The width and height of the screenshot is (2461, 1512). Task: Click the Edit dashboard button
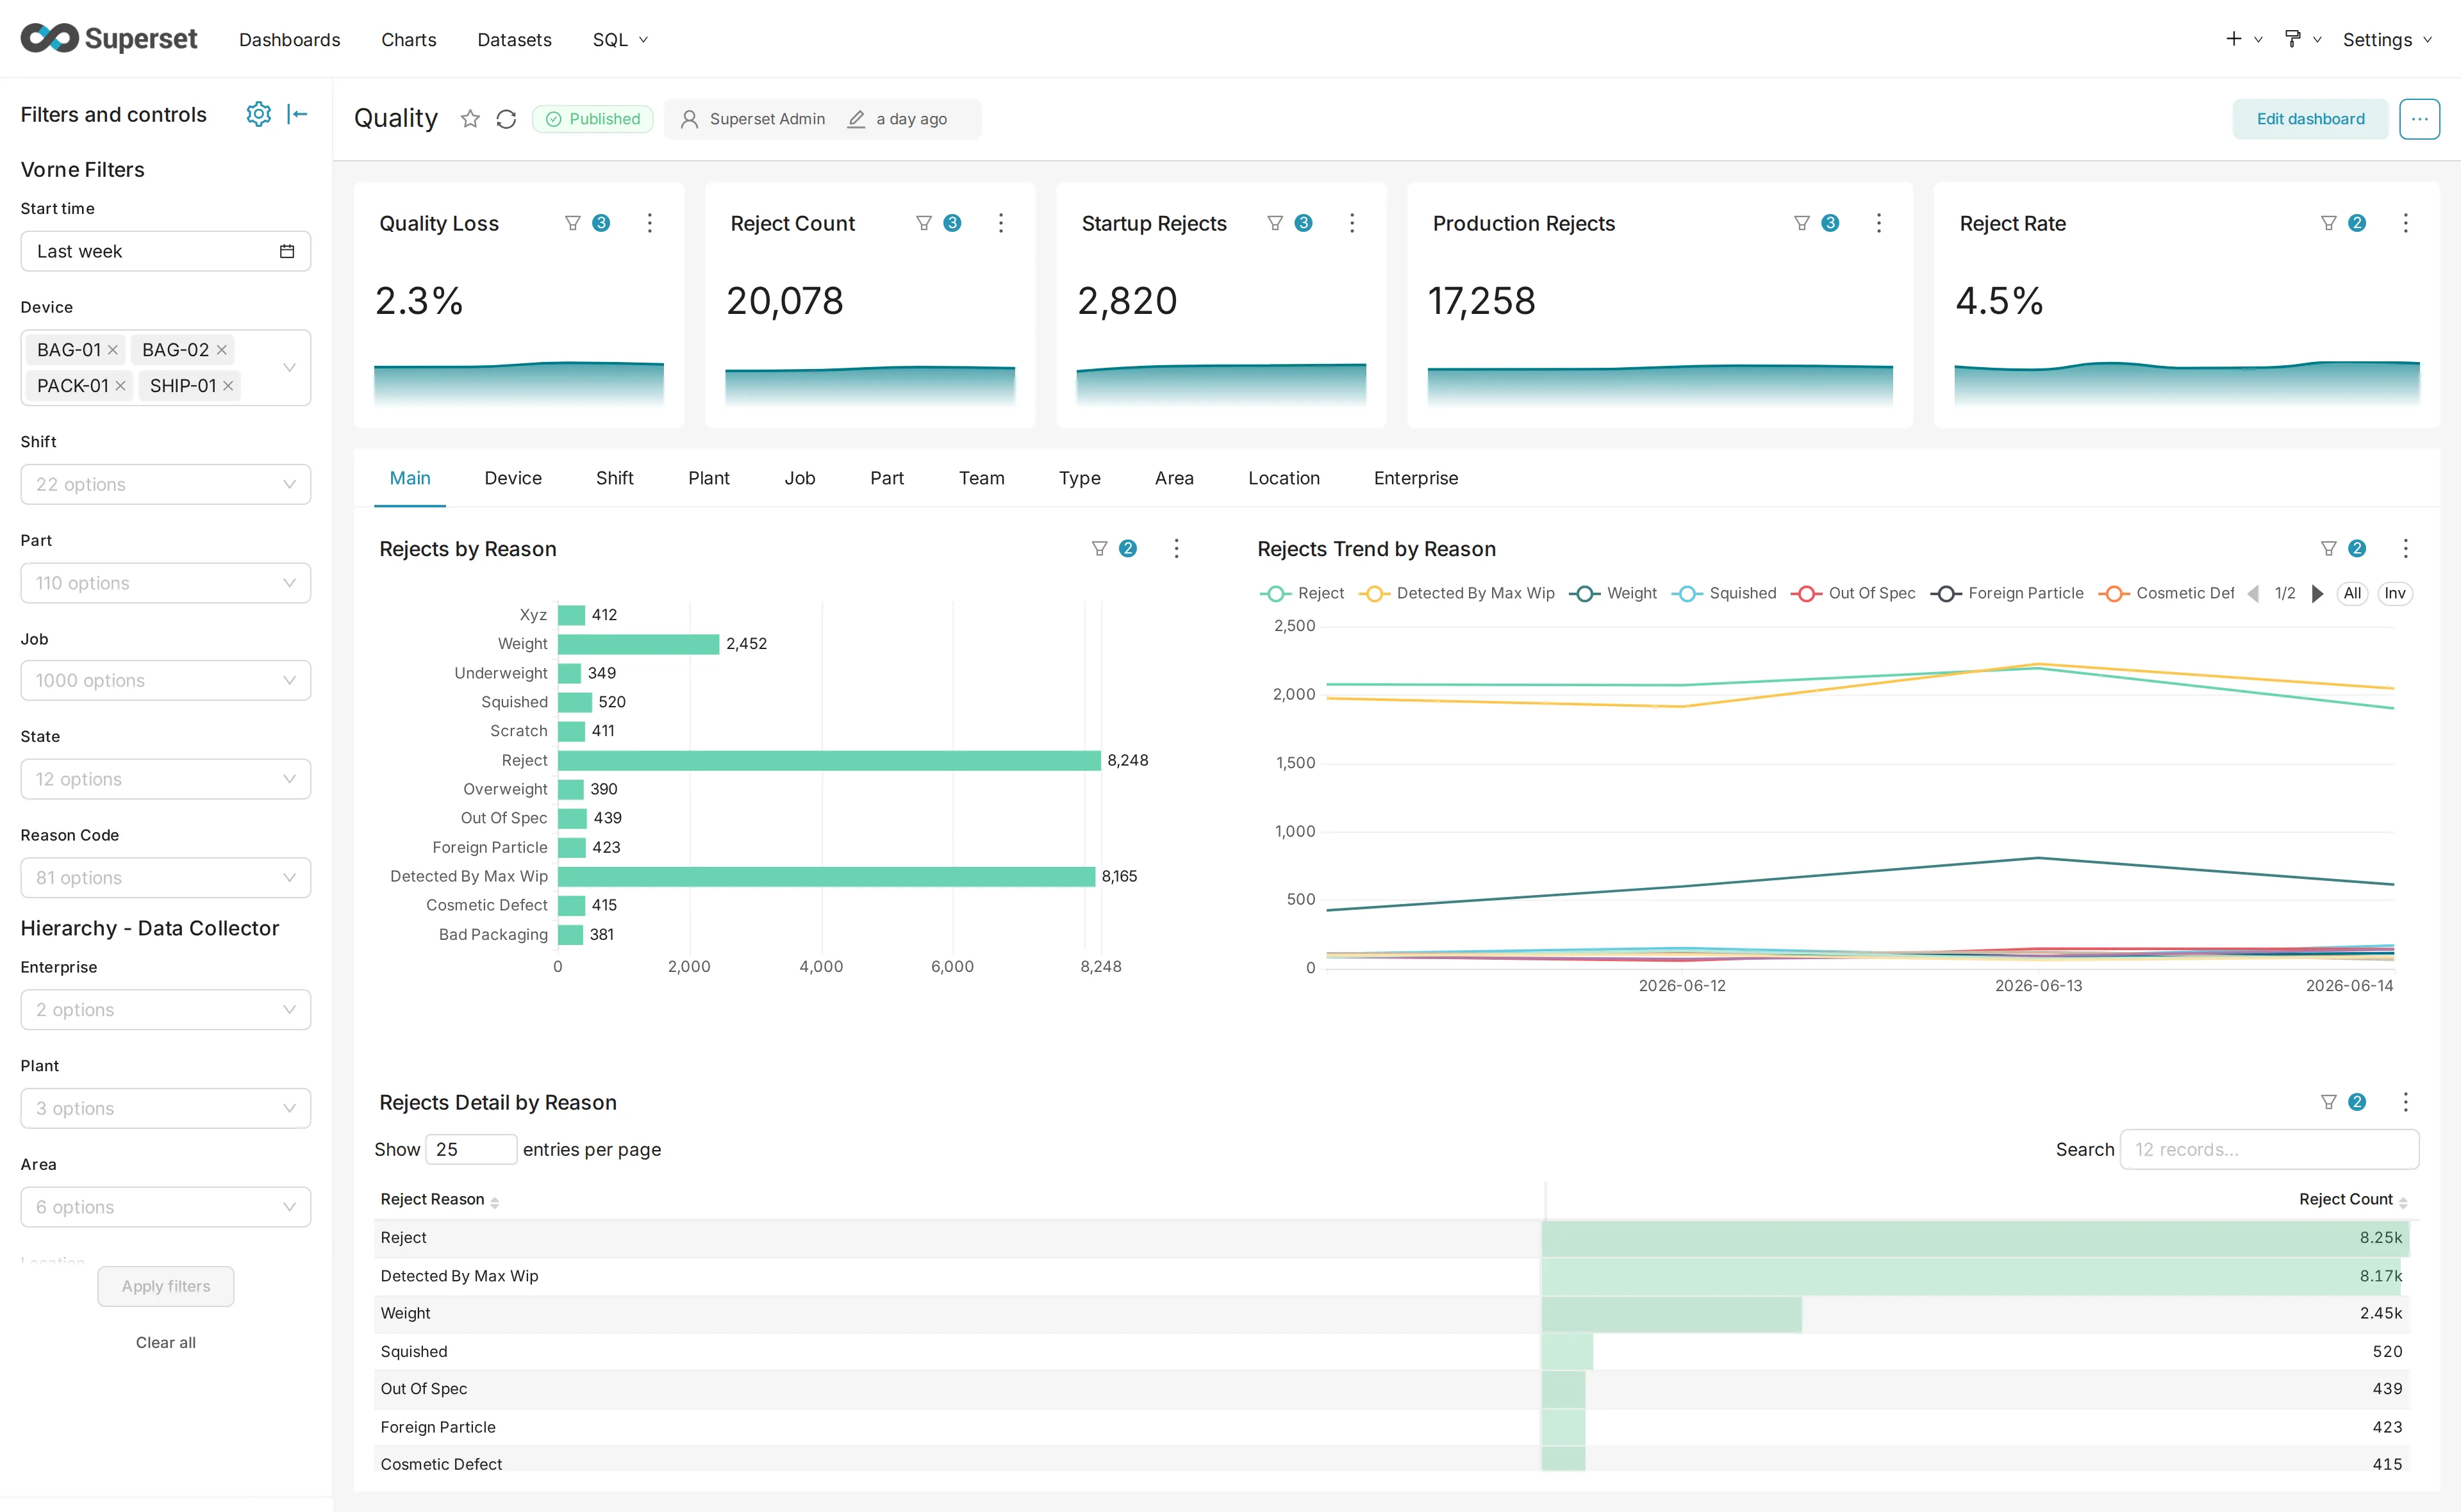pyautogui.click(x=2310, y=119)
